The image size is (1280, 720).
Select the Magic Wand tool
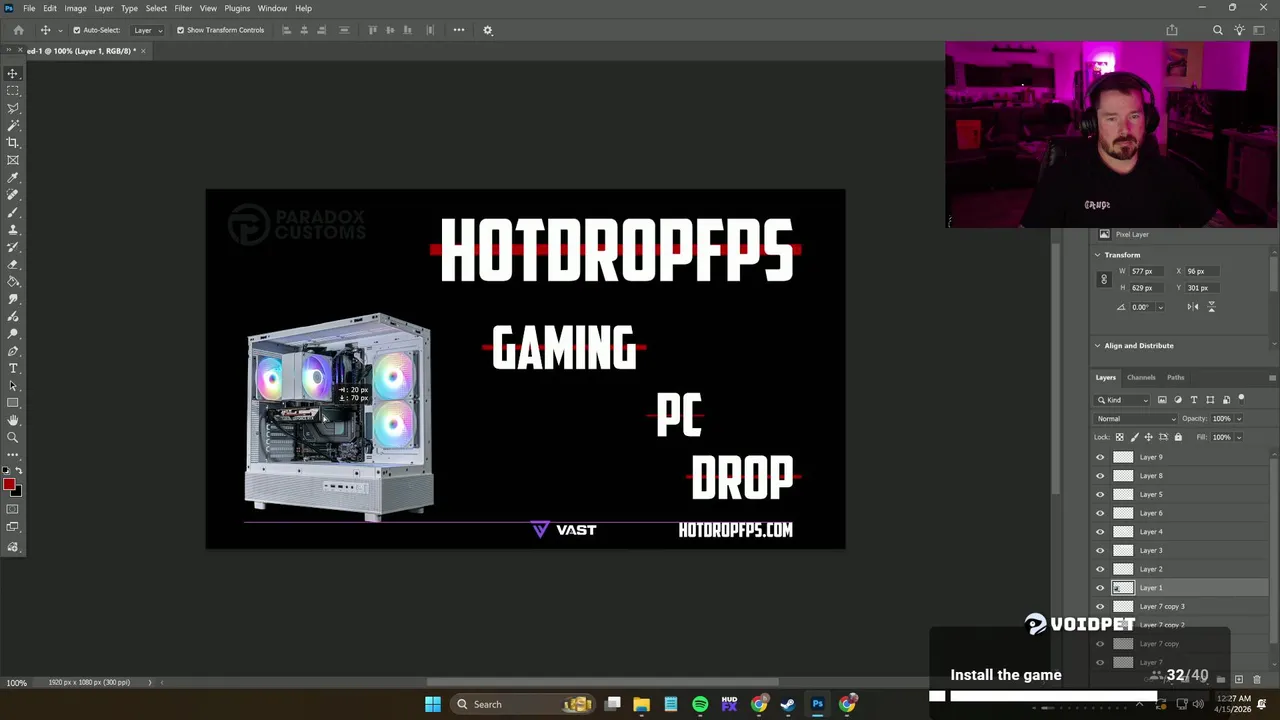(x=13, y=125)
